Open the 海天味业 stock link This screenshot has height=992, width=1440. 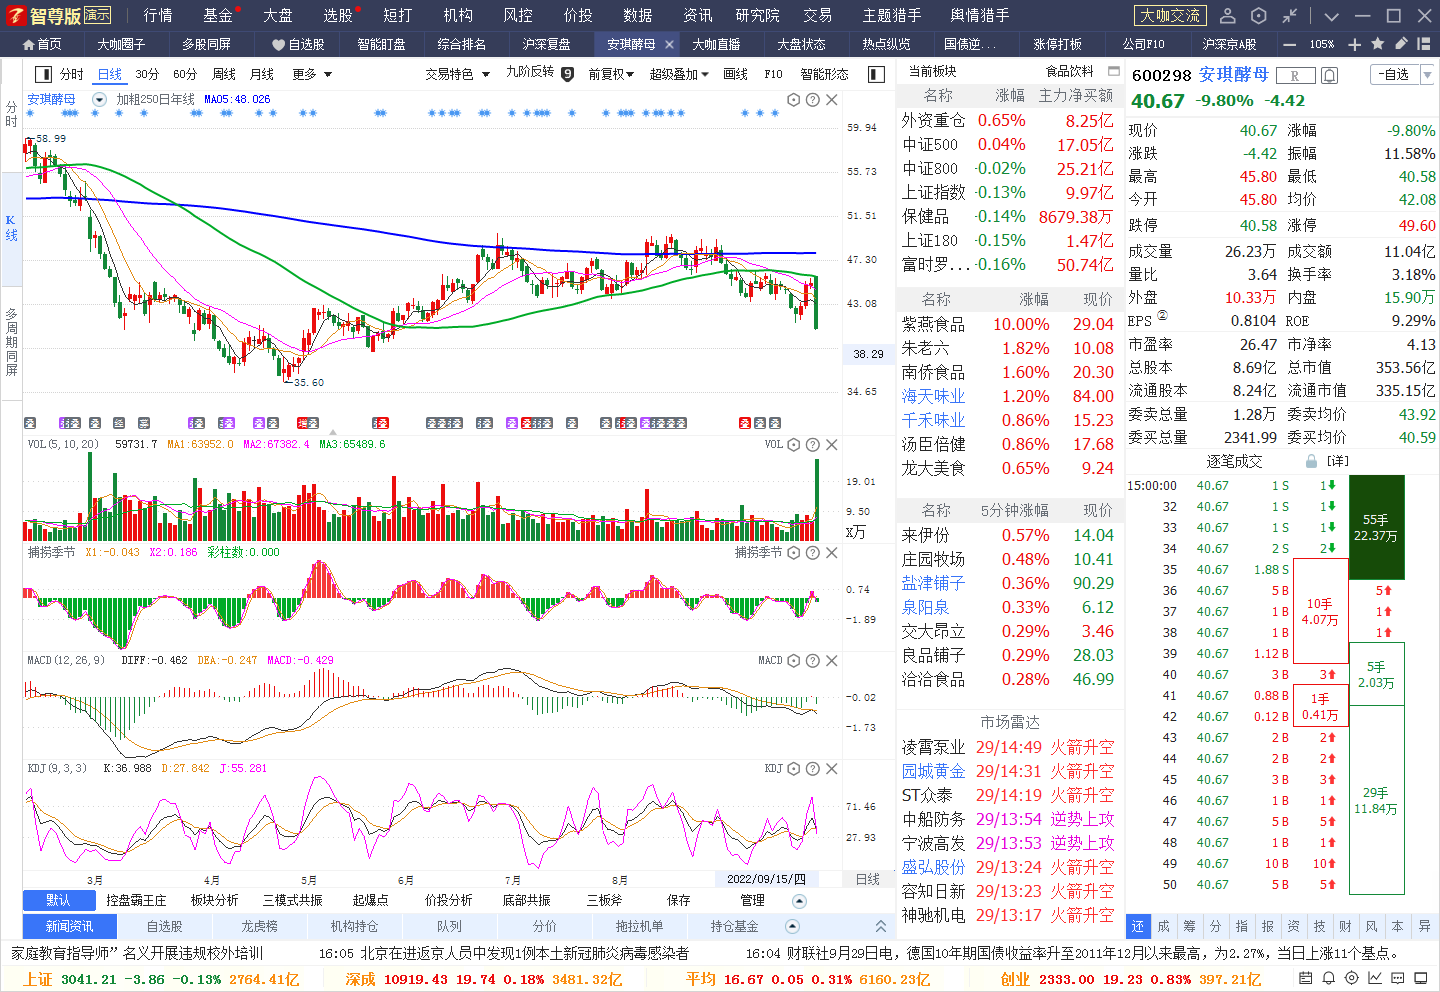coord(933,396)
